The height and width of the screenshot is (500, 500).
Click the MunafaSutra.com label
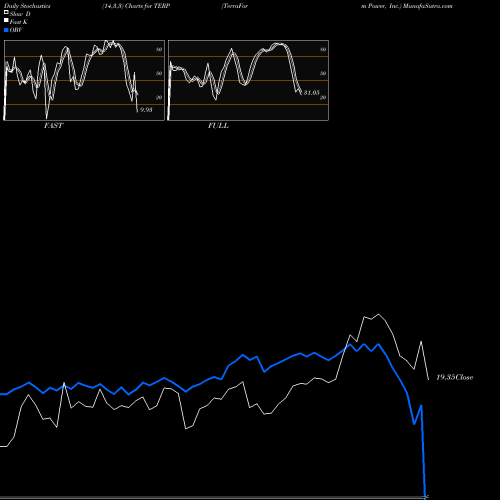[x=428, y=6]
